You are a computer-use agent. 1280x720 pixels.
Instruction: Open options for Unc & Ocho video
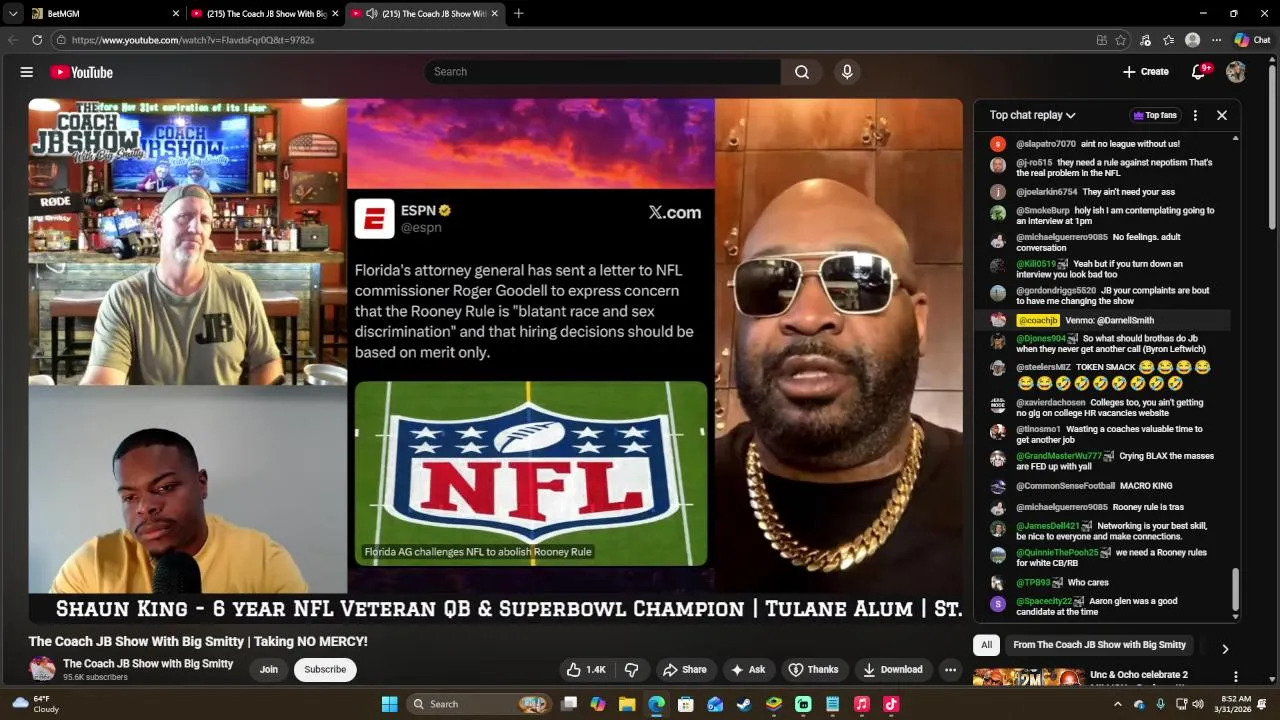coord(1236,677)
